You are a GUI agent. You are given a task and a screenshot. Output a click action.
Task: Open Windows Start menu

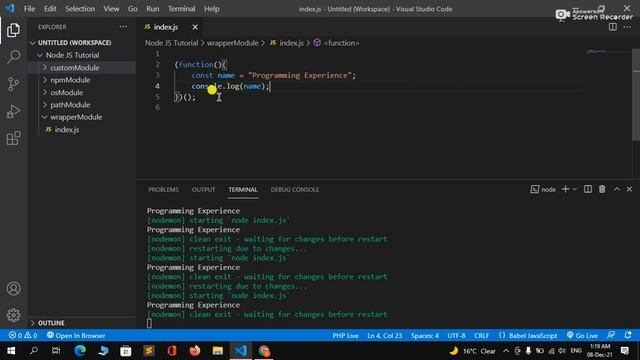[11, 351]
